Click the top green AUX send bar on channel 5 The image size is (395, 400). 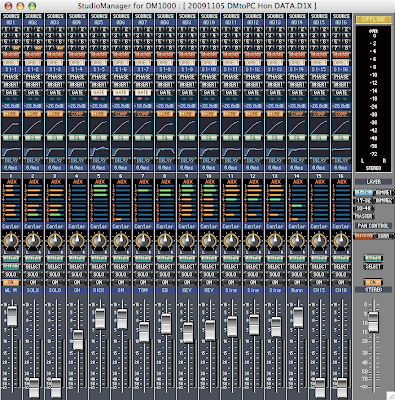coord(101,186)
